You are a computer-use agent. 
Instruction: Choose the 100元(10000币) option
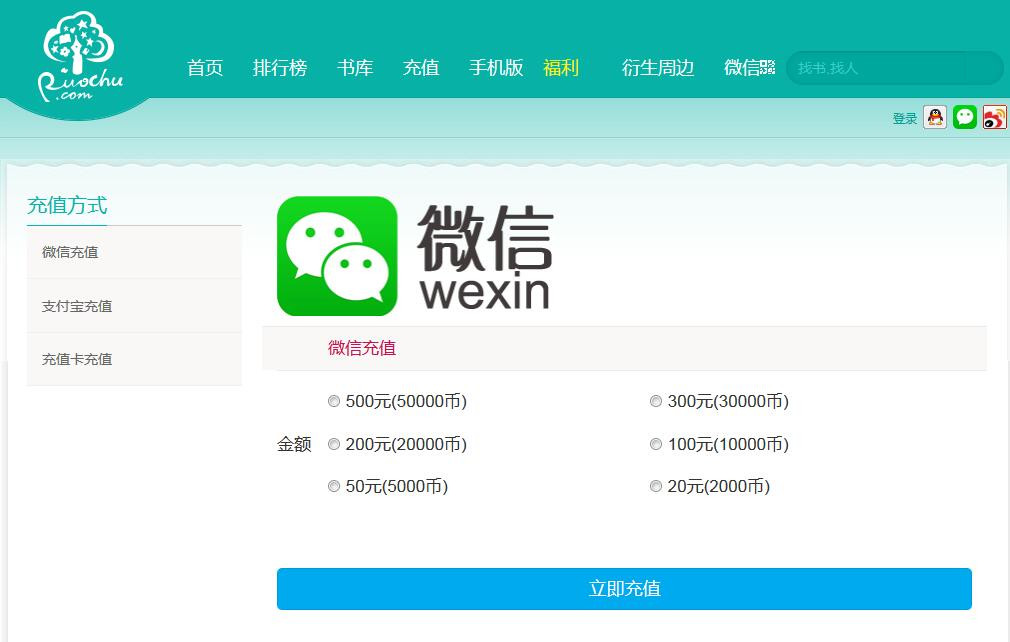pos(656,444)
